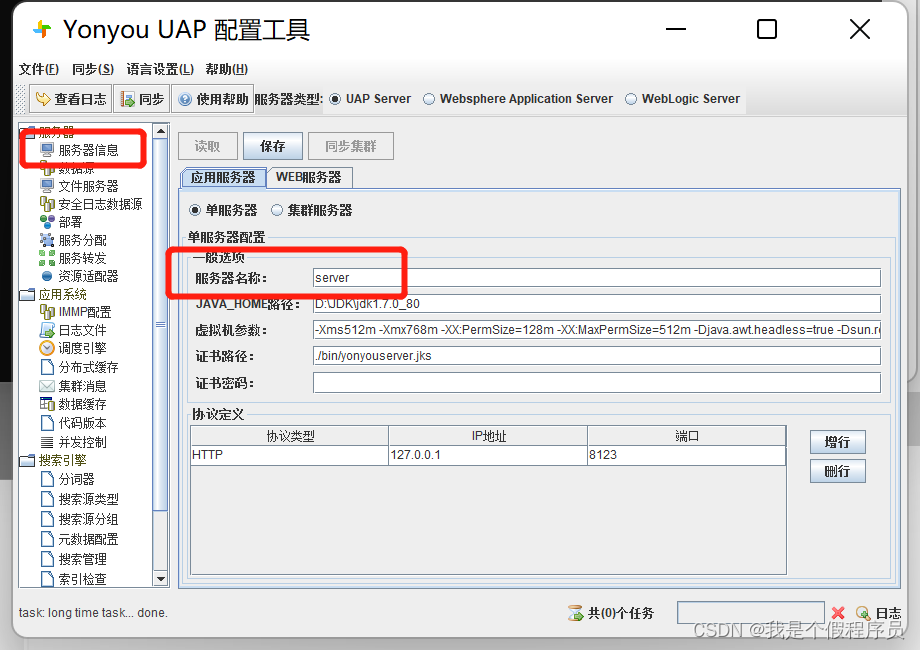The image size is (920, 650).
Task: Click the 代码版本 page icon
Action: click(x=47, y=423)
